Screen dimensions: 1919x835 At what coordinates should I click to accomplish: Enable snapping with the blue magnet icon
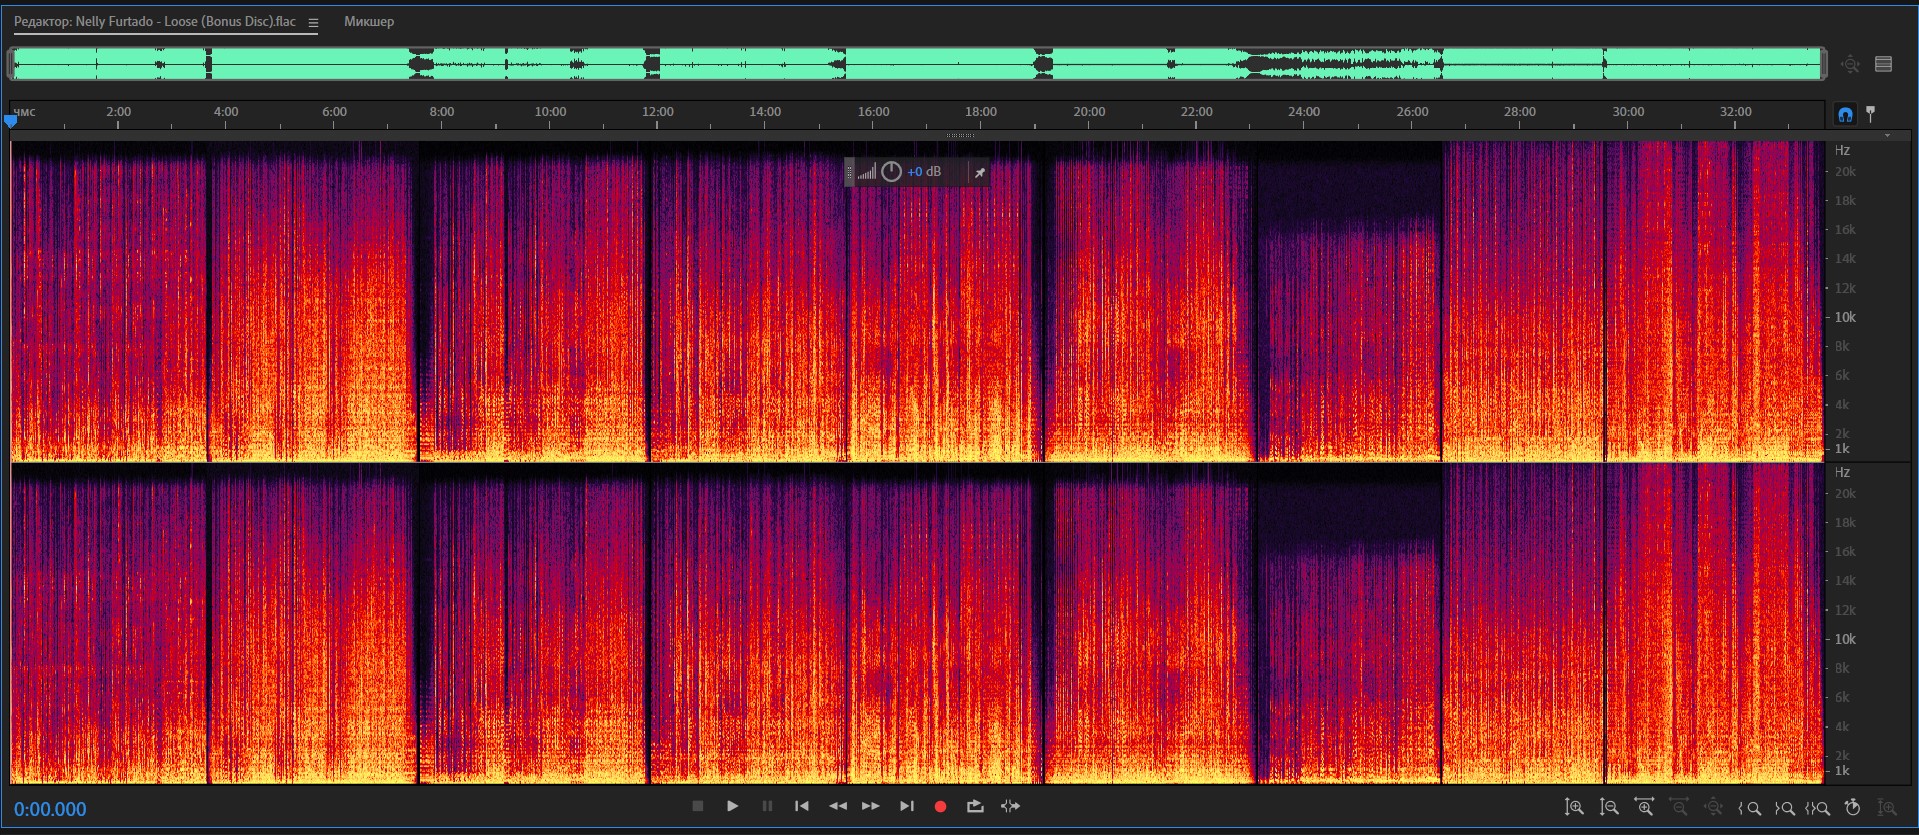point(1845,114)
